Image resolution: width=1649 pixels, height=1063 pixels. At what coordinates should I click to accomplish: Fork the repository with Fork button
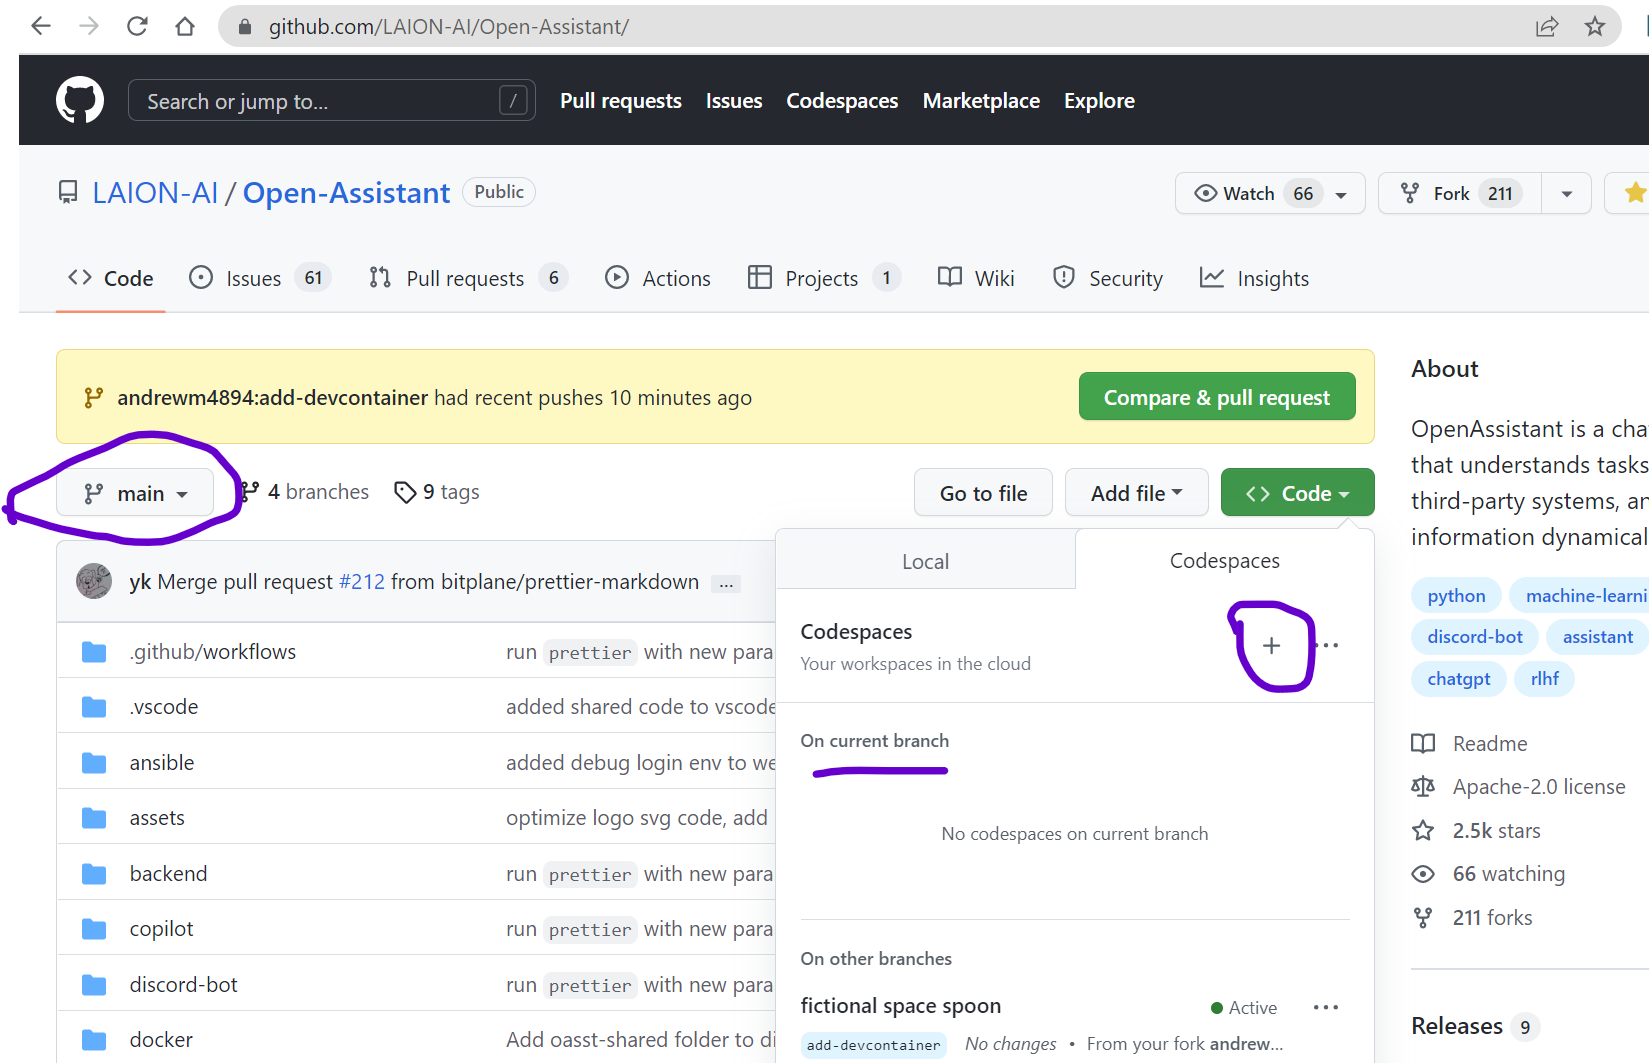[1460, 193]
